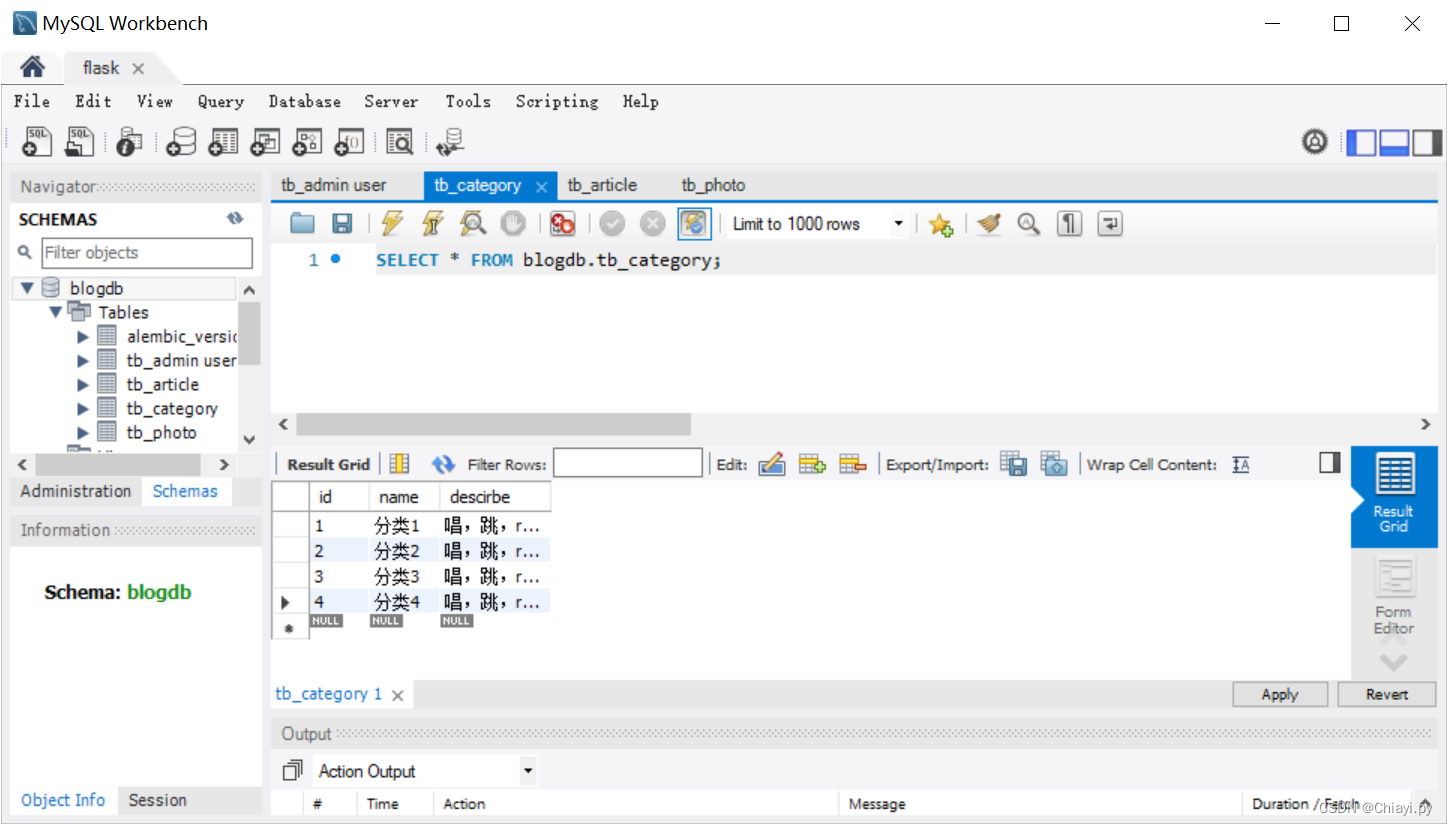Execute the query with the lightning bolt icon
This screenshot has width=1448, height=825.
click(x=393, y=224)
